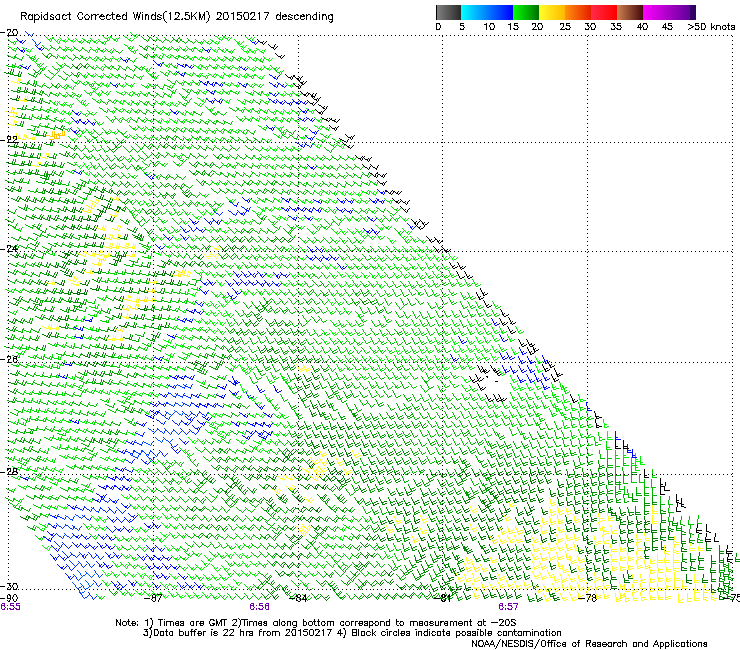The height and width of the screenshot is (650, 740).
Task: Click the gray 0-5 knots legend swatch
Action: coord(448,12)
